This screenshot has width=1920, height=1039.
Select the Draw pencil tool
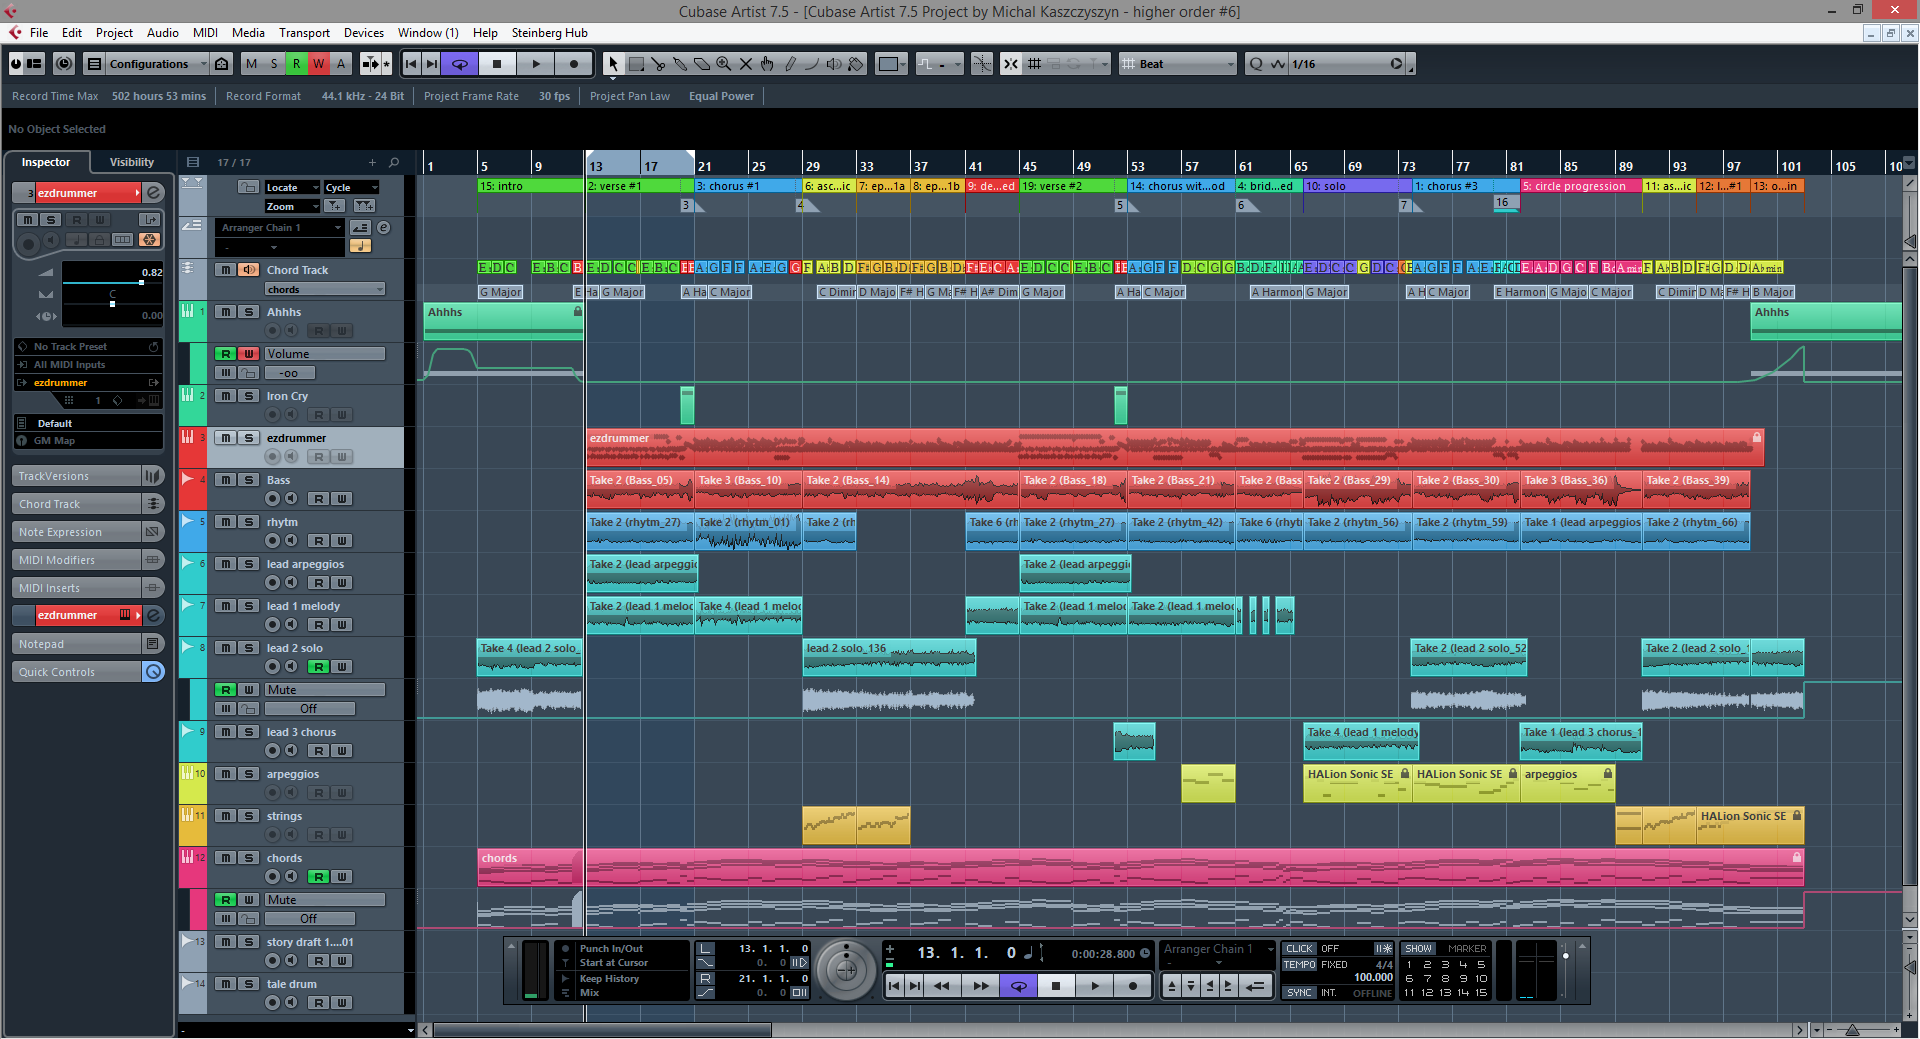[x=790, y=64]
